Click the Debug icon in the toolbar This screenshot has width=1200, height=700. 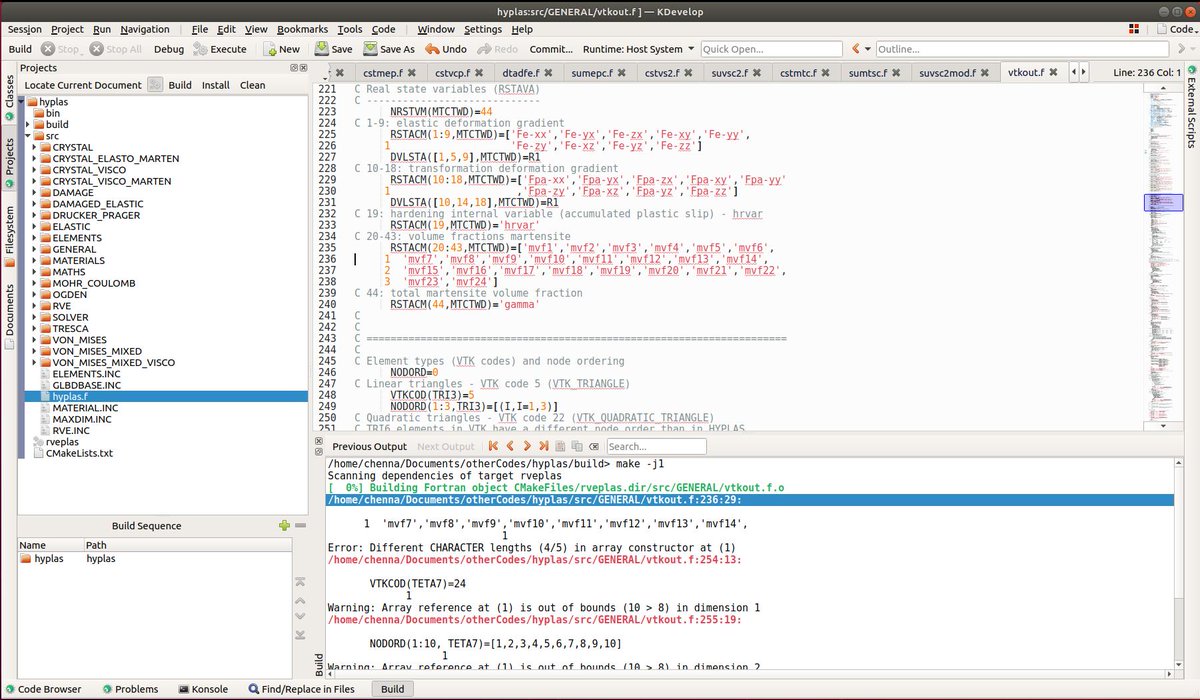tap(168, 48)
